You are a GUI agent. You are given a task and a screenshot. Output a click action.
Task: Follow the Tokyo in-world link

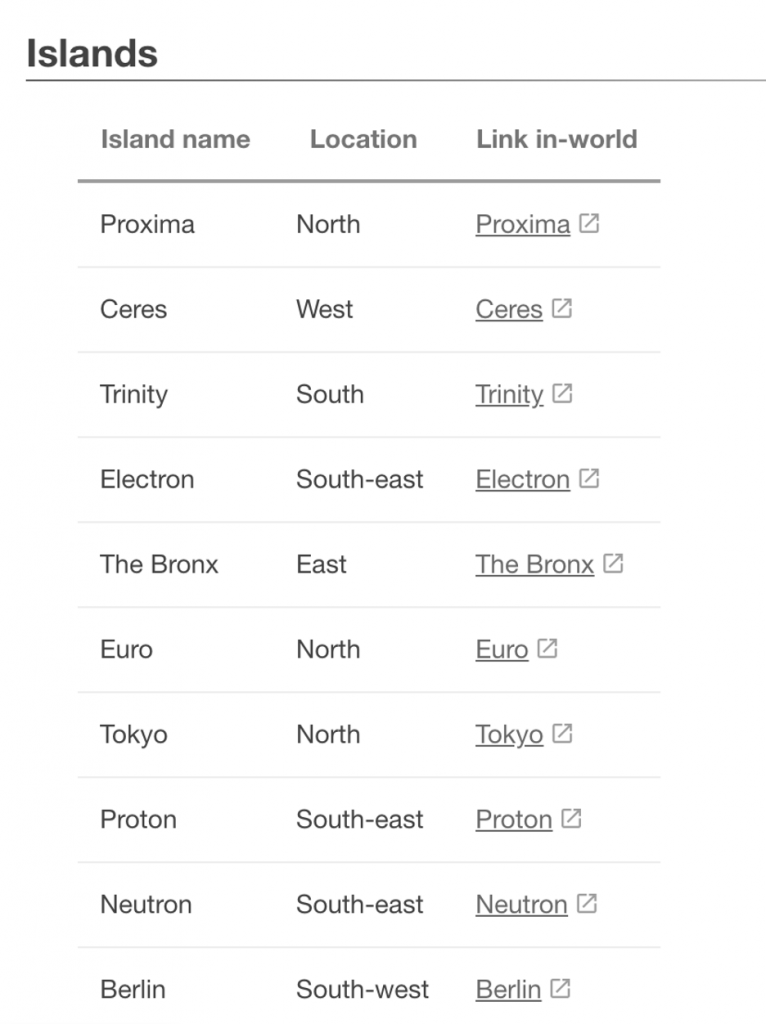coord(509,735)
